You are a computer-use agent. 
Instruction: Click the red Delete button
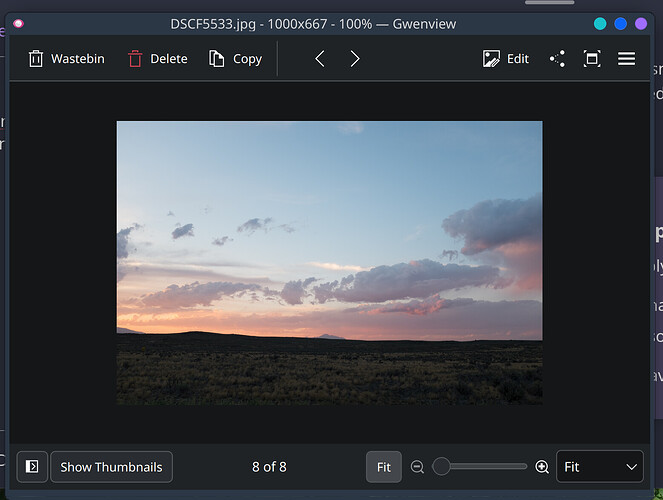point(158,59)
